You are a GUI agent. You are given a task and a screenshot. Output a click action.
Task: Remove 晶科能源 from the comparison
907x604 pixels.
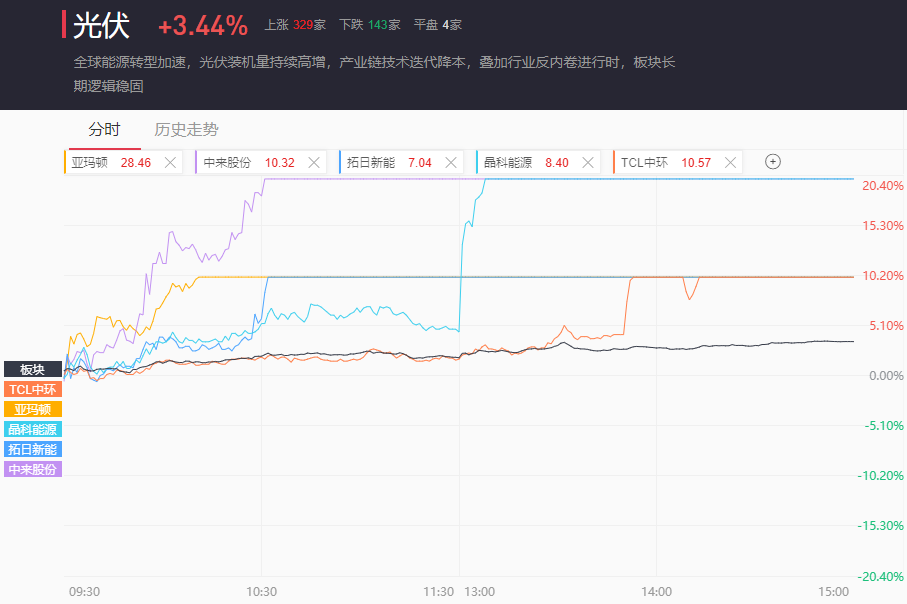coord(590,162)
